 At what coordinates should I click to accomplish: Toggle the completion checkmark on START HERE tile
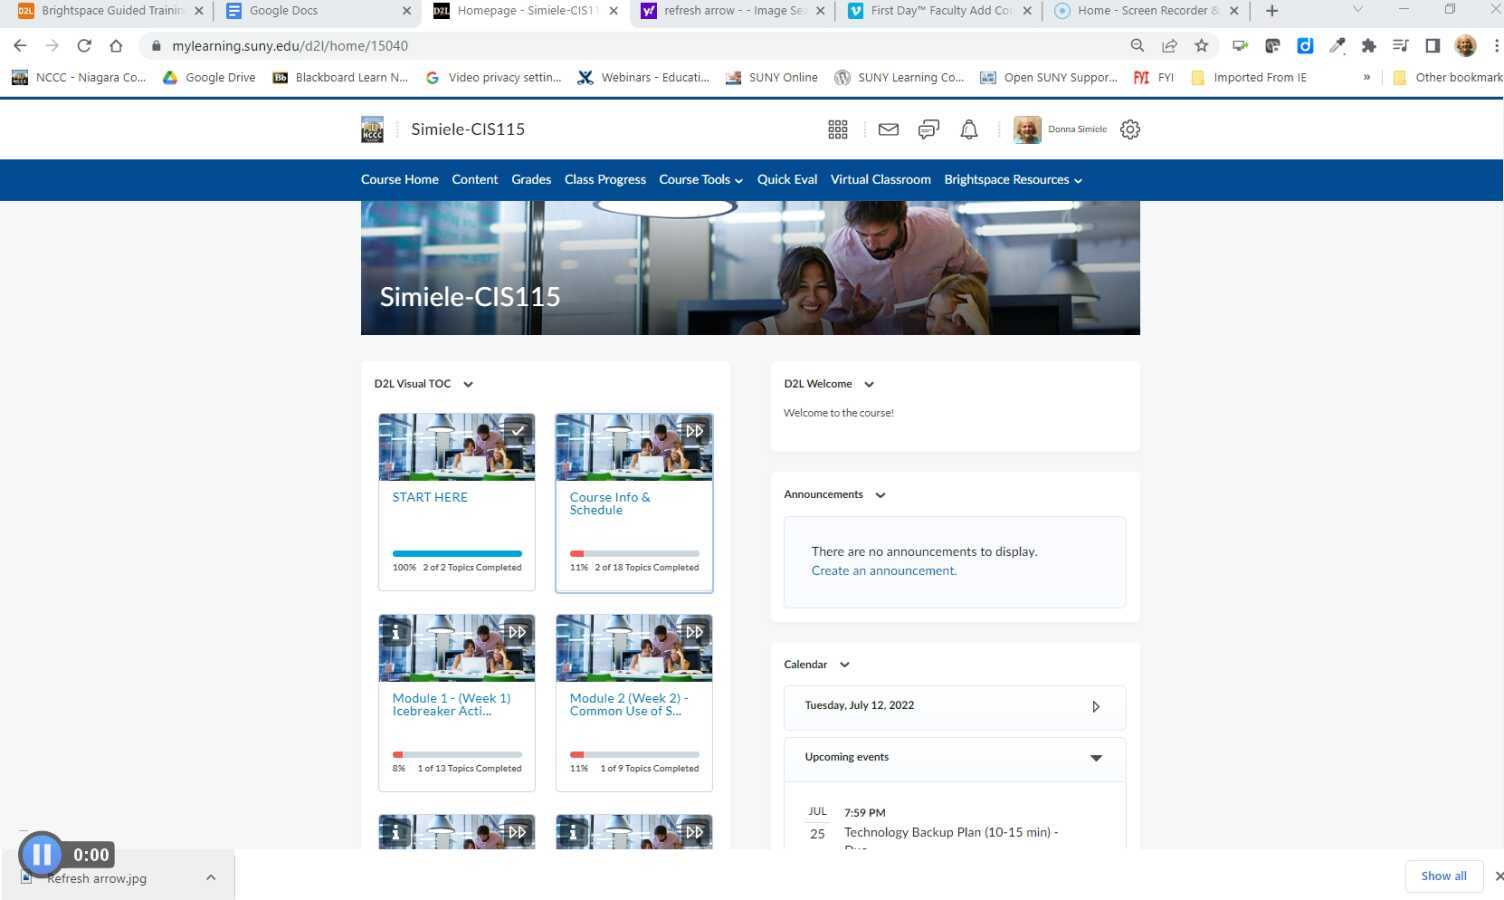(519, 430)
